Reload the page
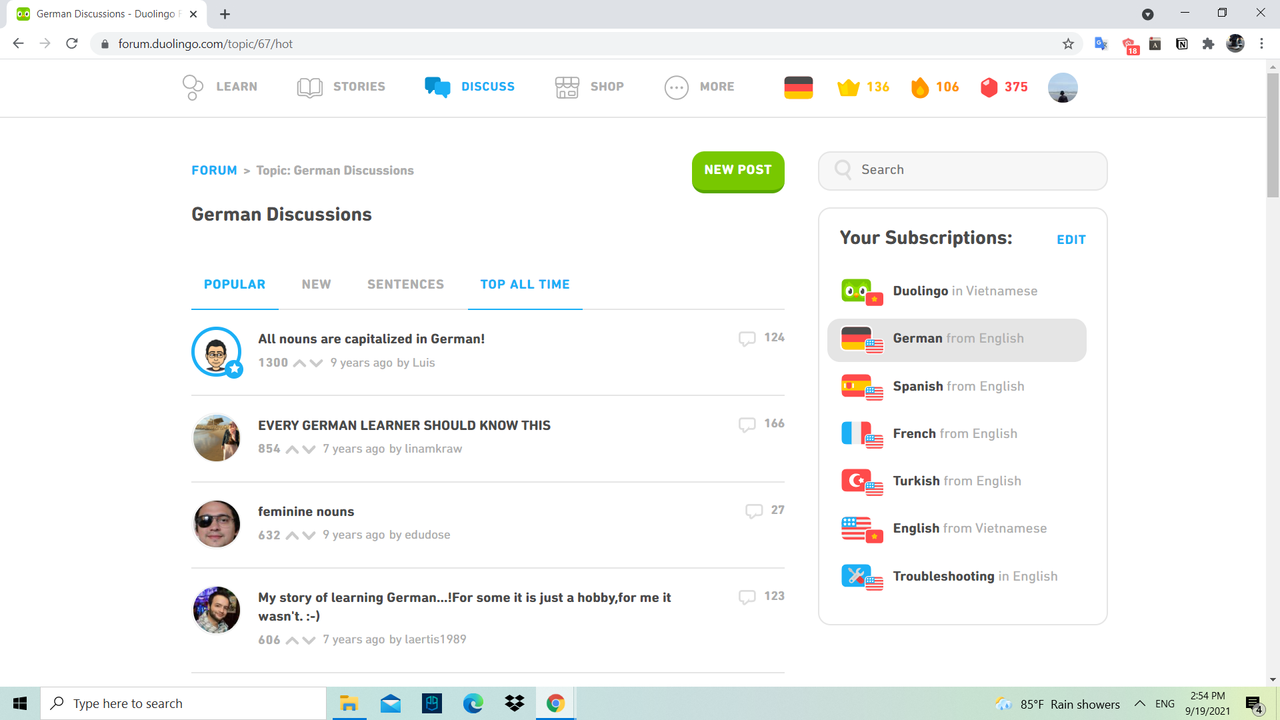1280x720 pixels. (x=72, y=44)
